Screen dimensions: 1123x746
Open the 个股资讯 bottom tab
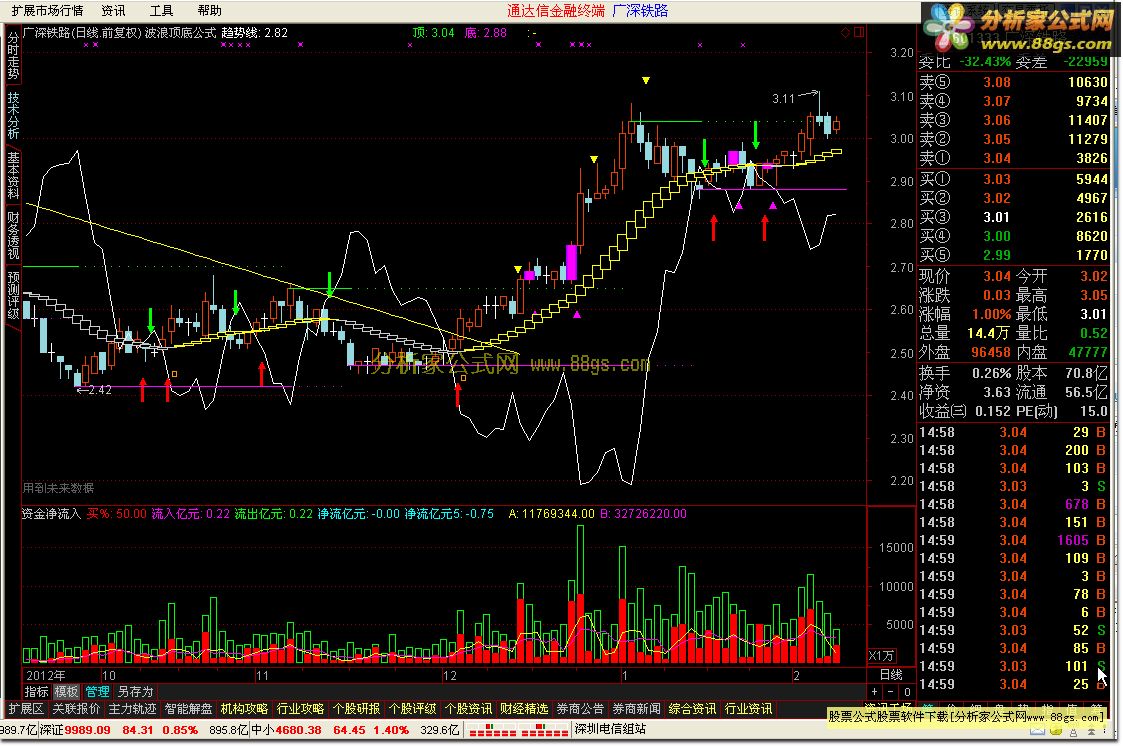[468, 709]
